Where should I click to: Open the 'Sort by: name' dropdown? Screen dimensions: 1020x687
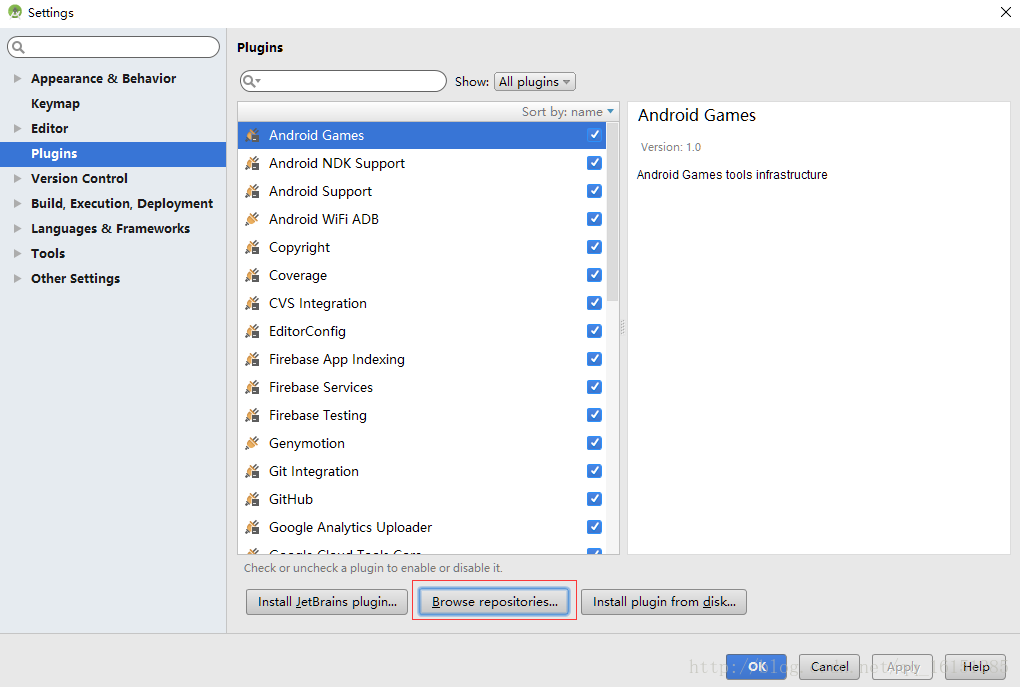pyautogui.click(x=567, y=112)
